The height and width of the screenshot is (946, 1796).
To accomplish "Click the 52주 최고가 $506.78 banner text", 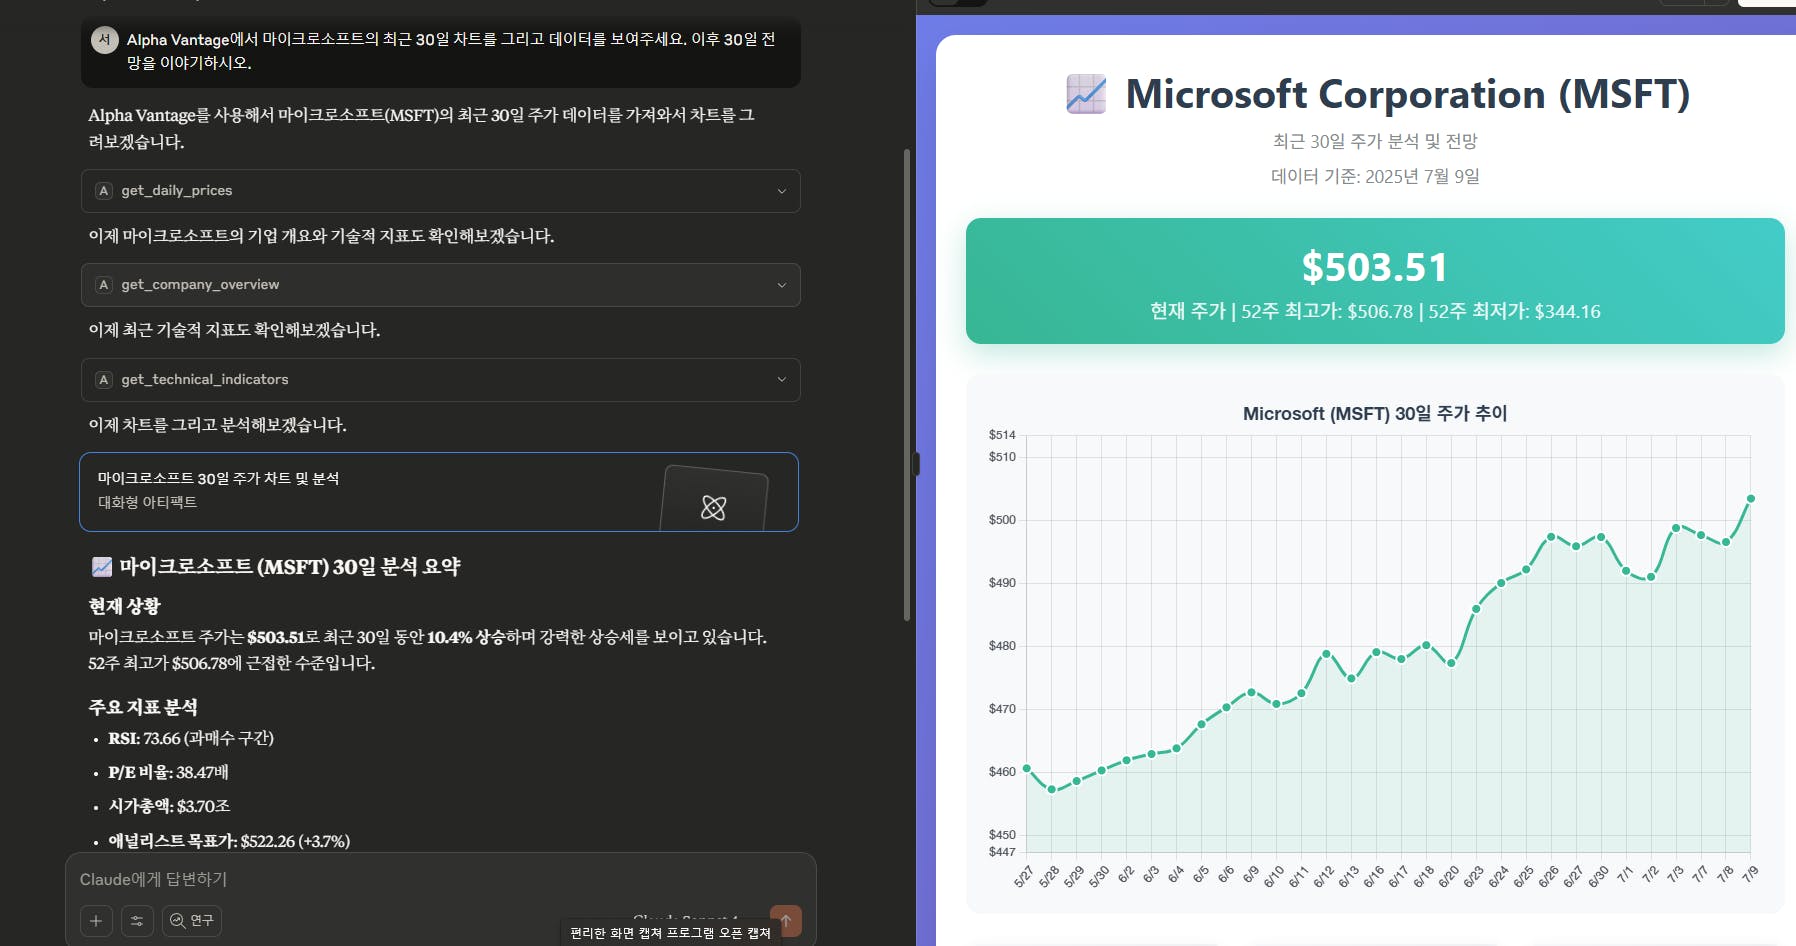I will [x=1327, y=311].
